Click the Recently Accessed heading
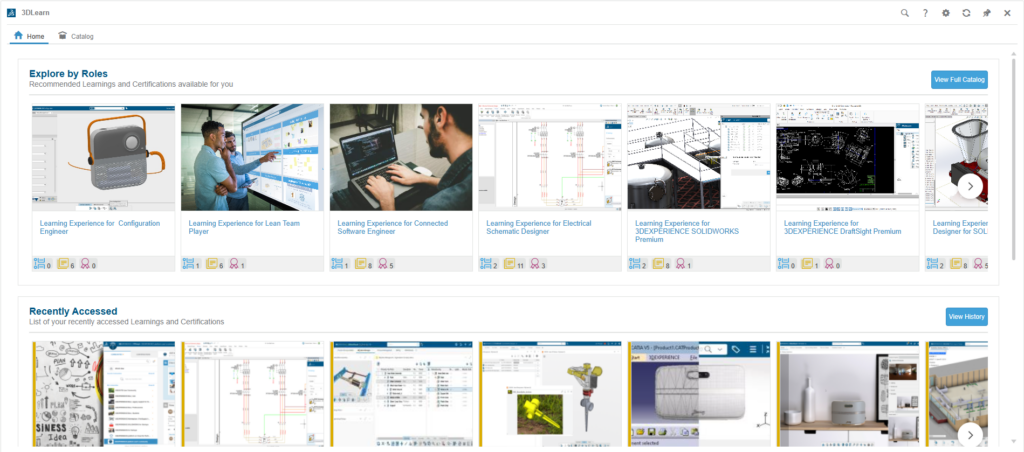This screenshot has width=1024, height=452. (73, 311)
